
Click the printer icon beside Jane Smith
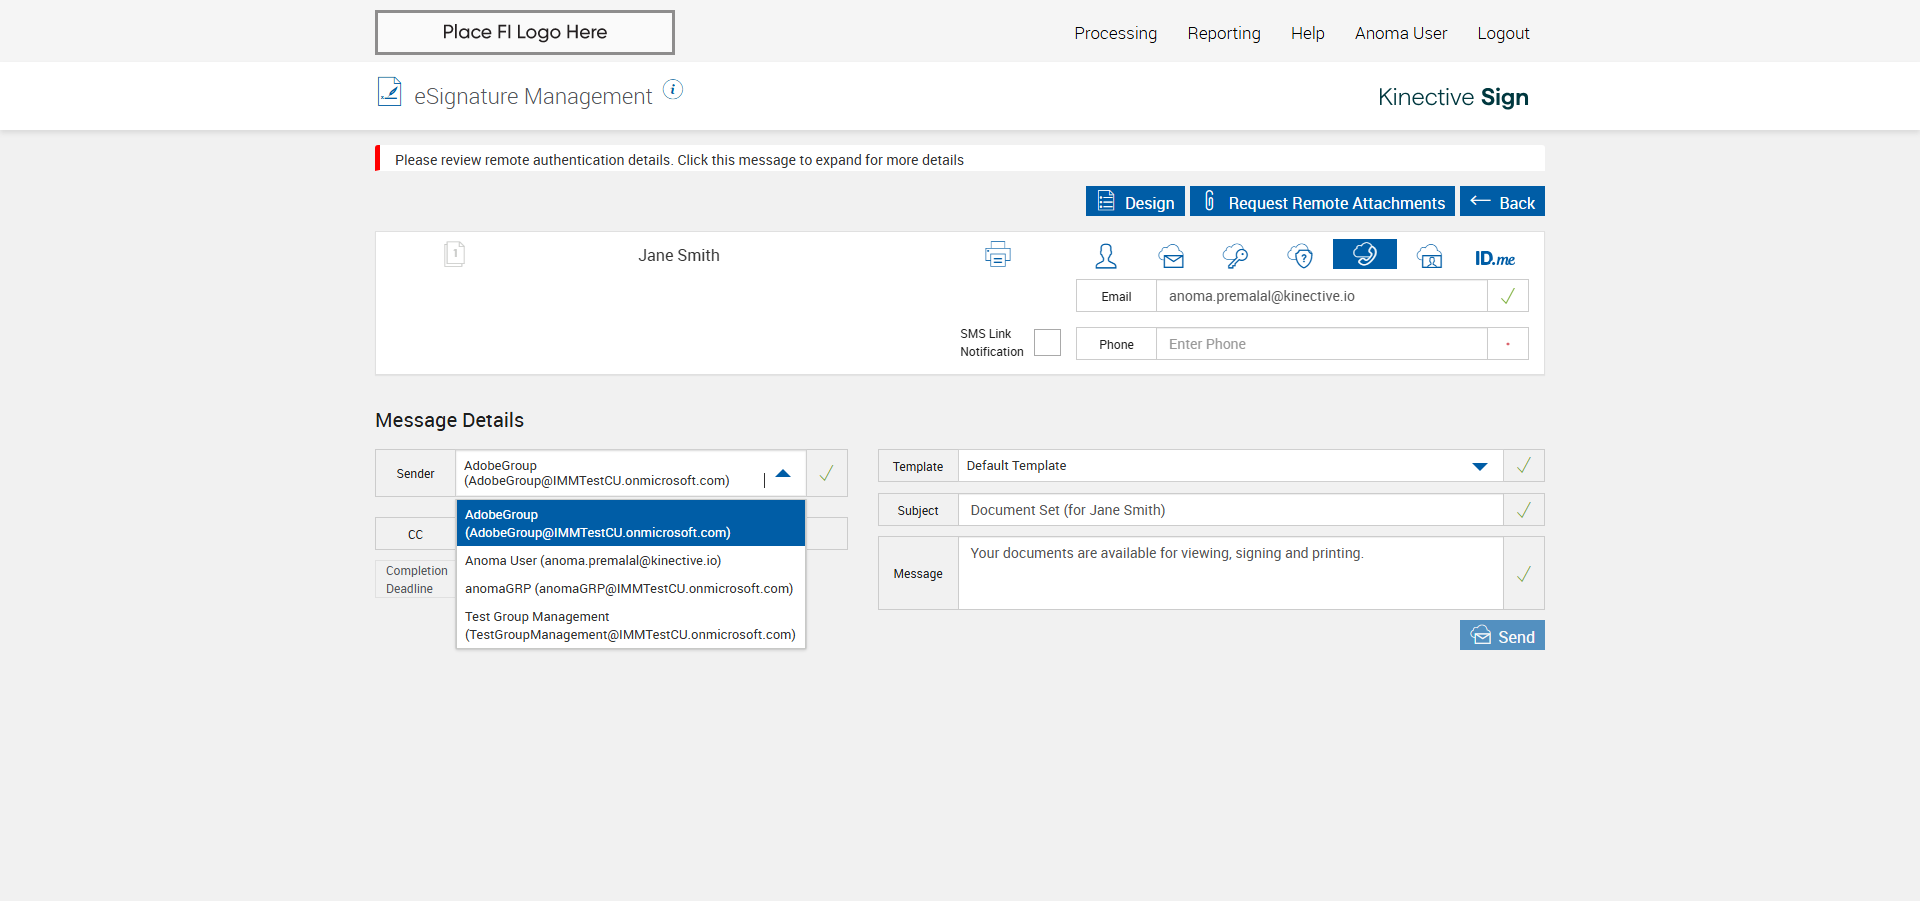coord(997,255)
